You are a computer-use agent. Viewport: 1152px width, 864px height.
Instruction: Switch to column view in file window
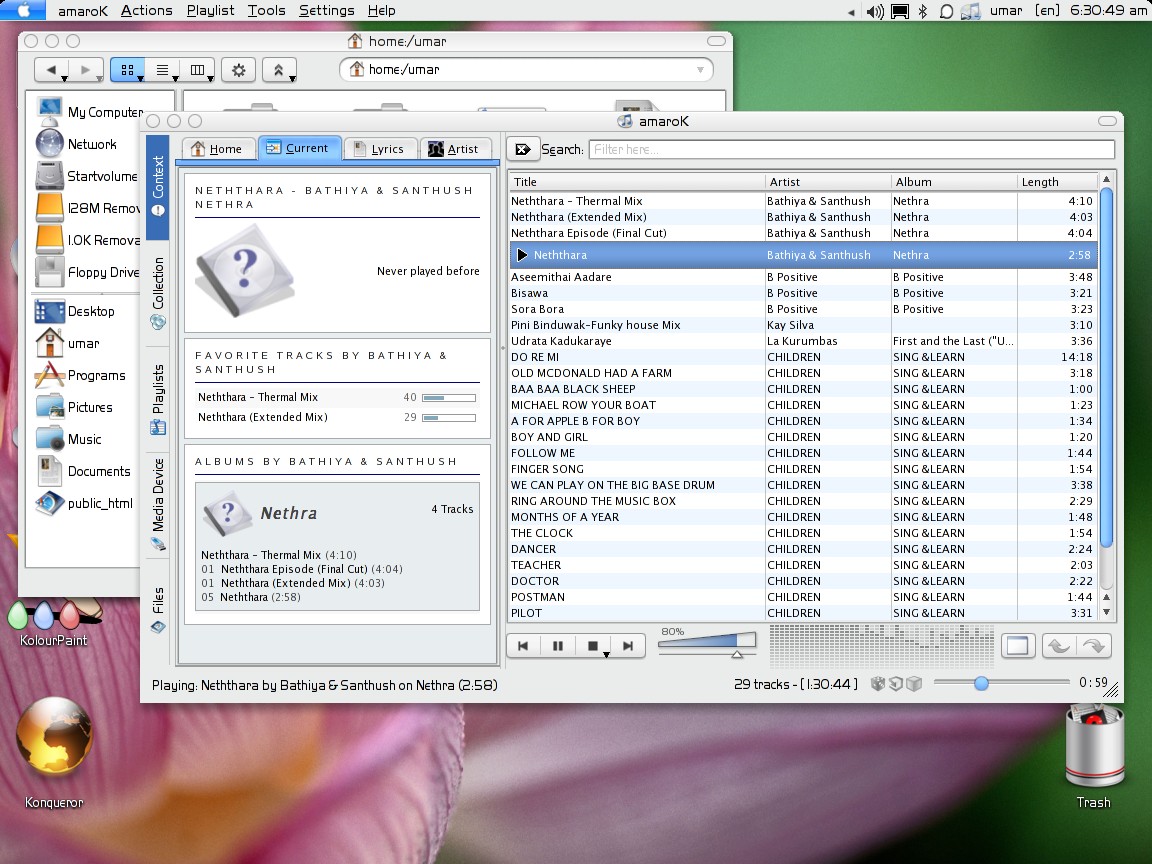[198, 70]
